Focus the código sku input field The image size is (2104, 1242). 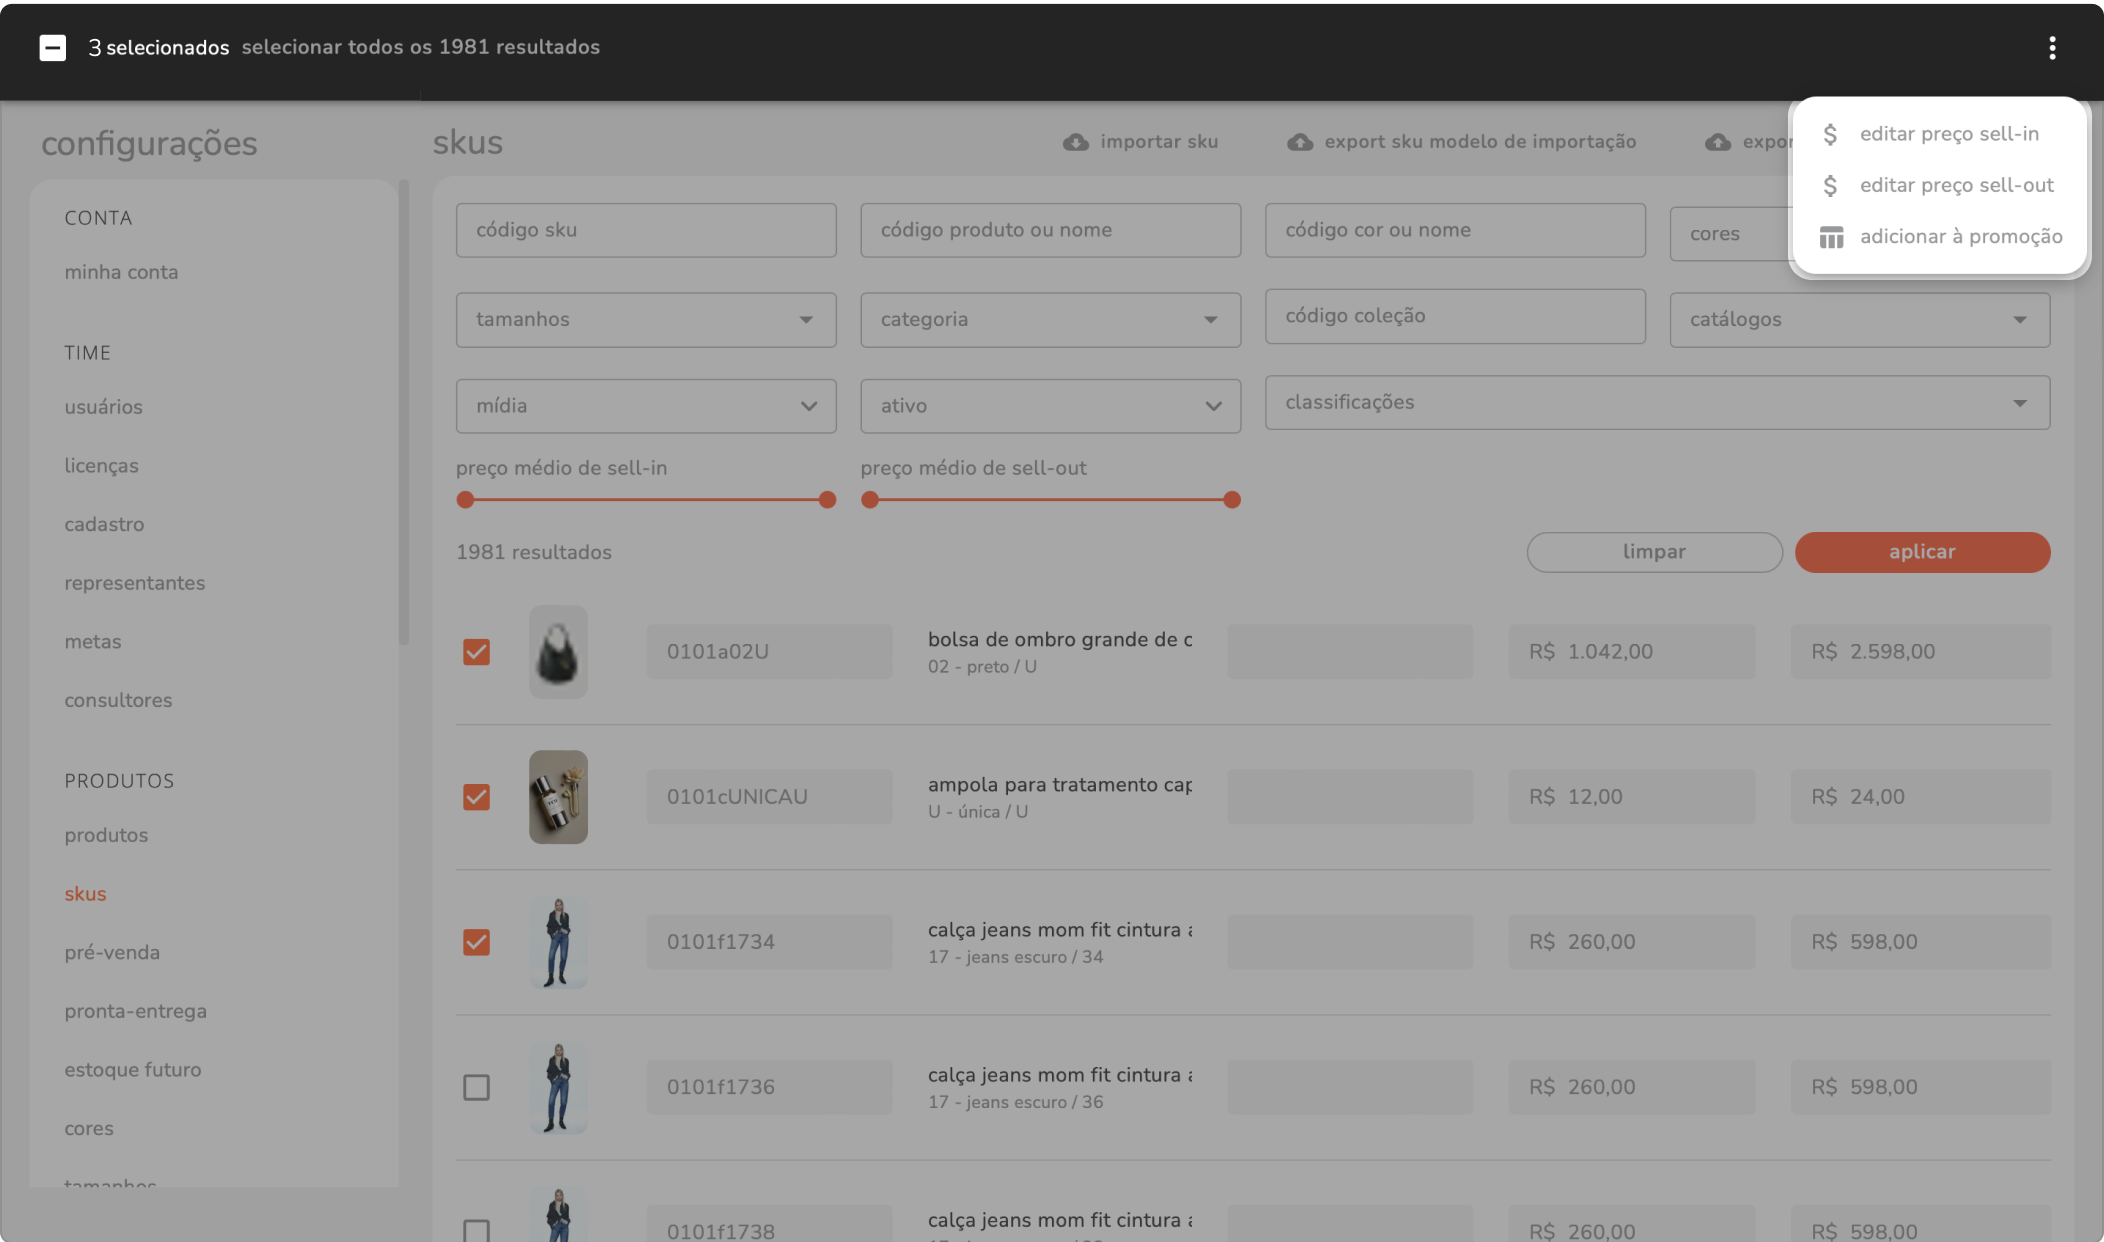coord(646,230)
